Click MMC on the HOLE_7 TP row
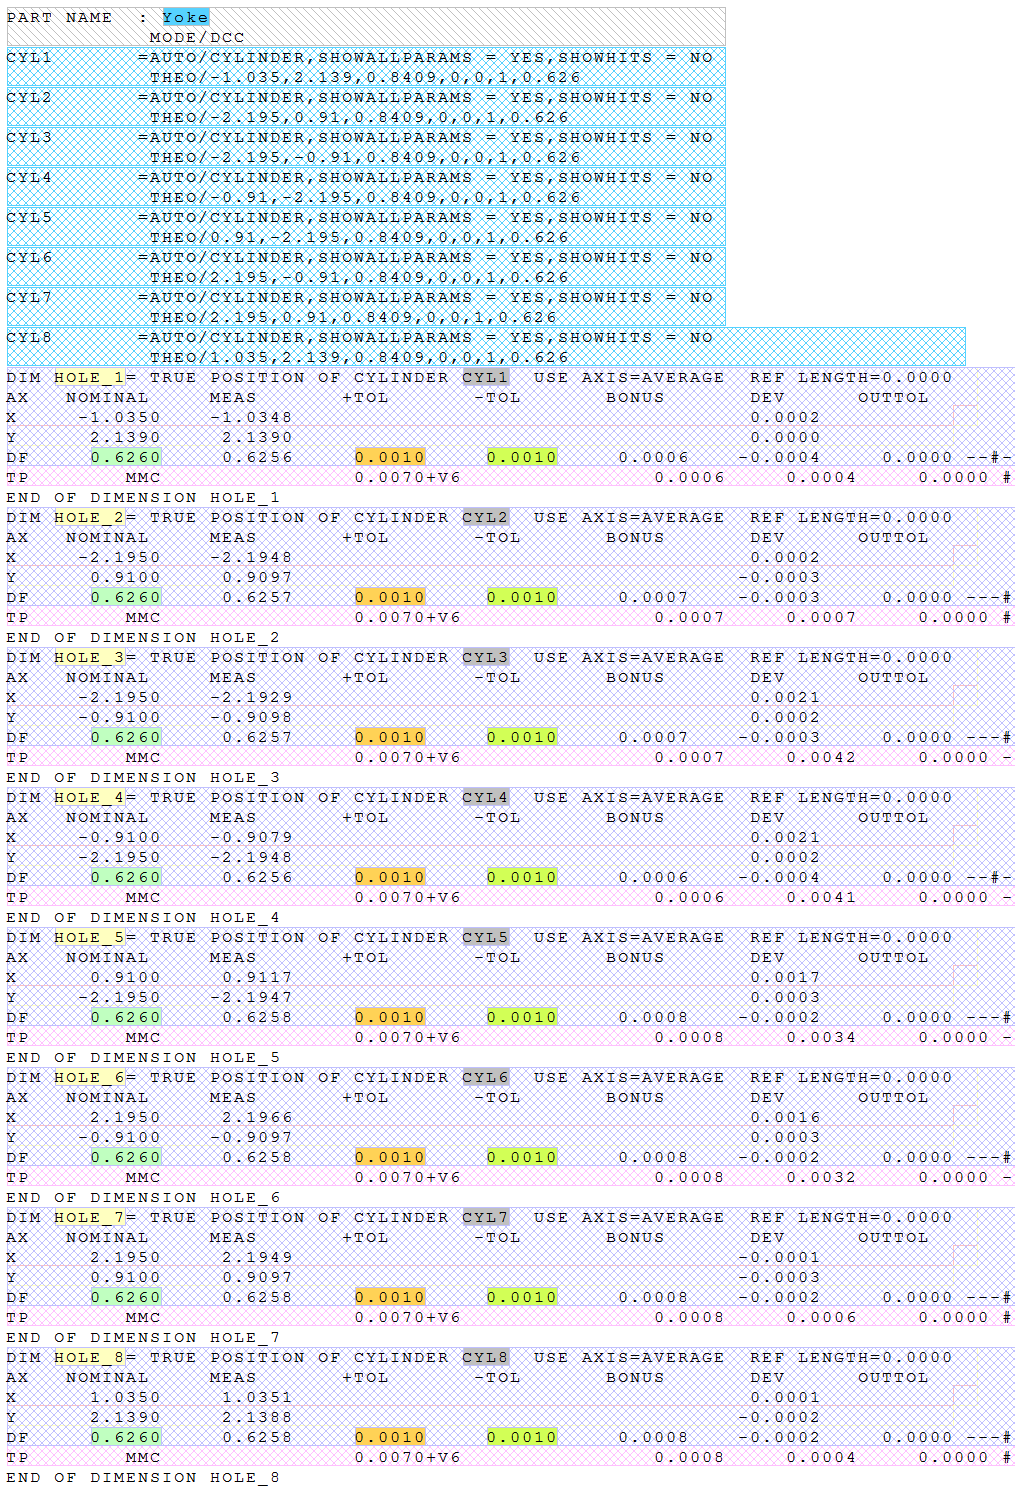 (x=142, y=1317)
